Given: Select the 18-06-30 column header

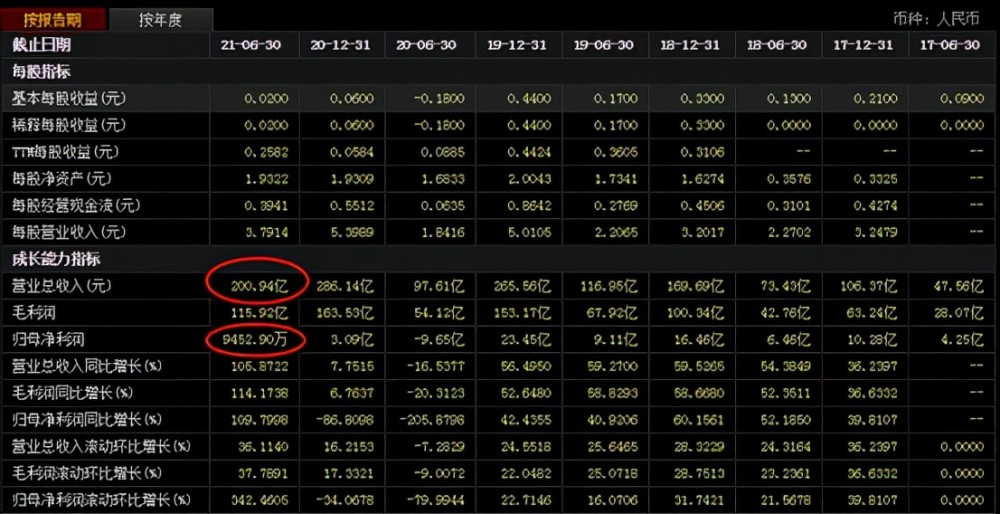Looking at the screenshot, I should click(x=777, y=45).
